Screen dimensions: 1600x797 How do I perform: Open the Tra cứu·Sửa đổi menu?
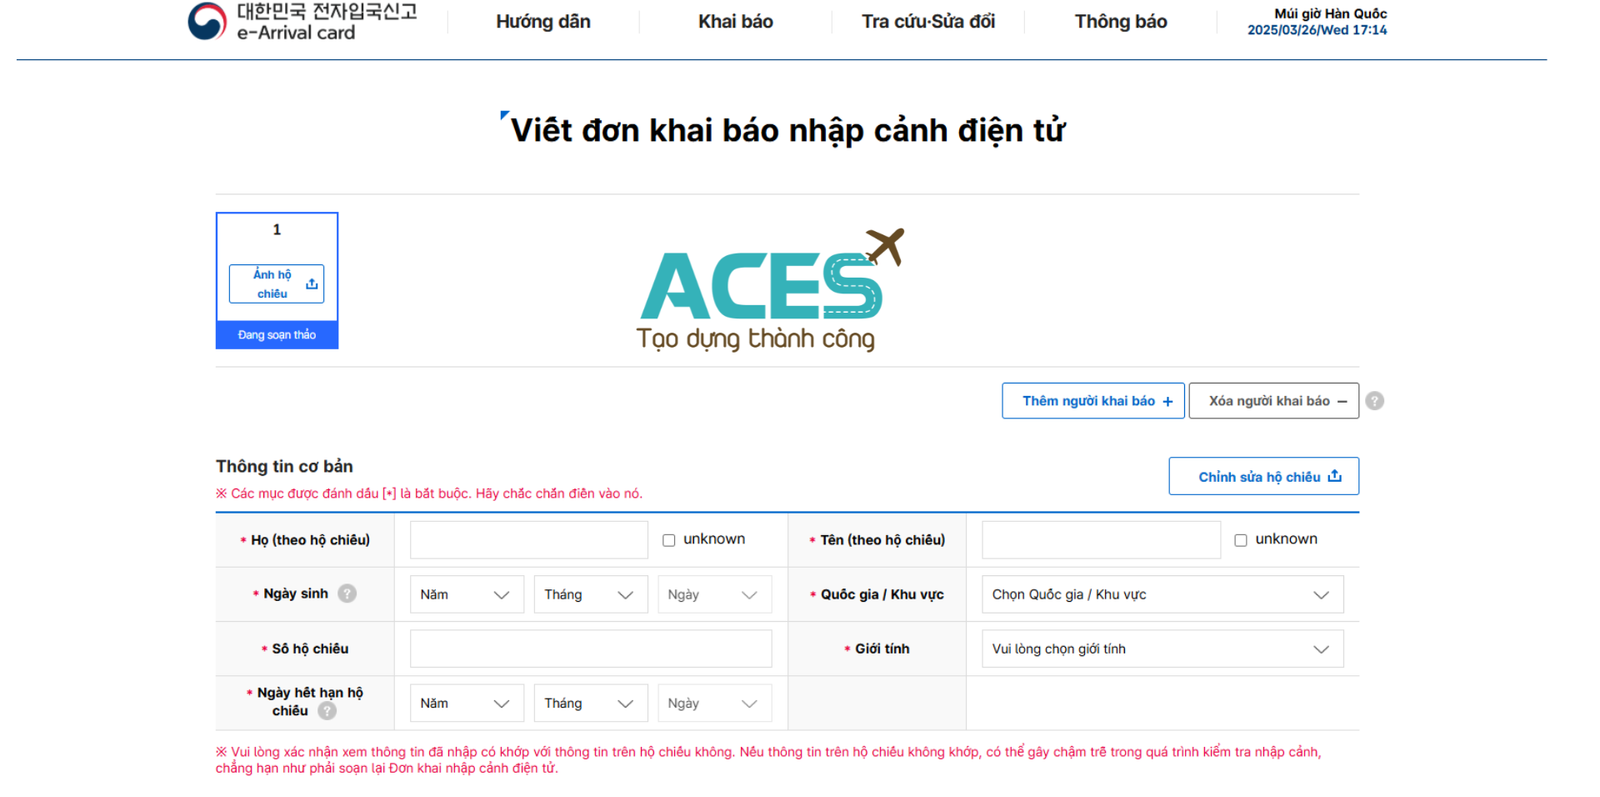[928, 21]
